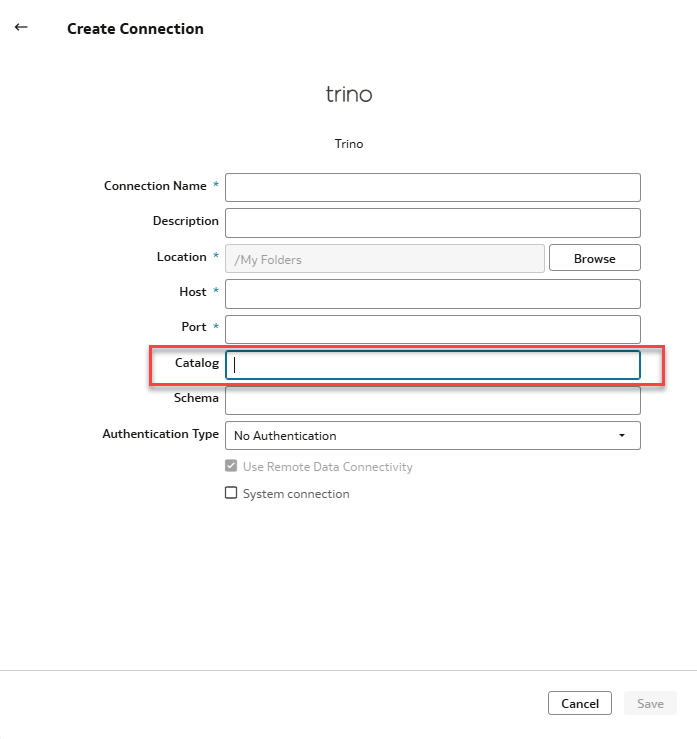The height and width of the screenshot is (739, 697).
Task: Click into the Schema field
Action: [x=433, y=400]
